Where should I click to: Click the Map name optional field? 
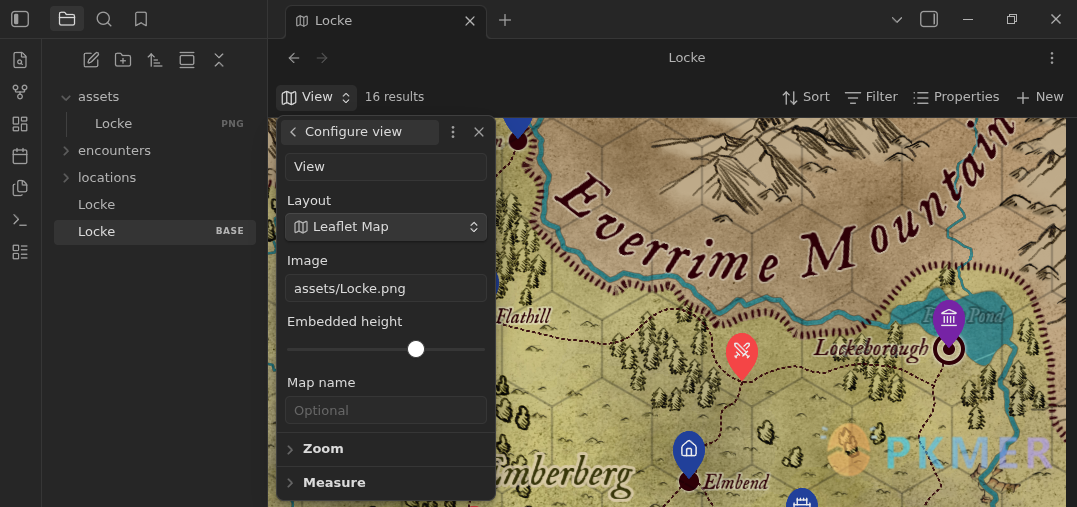pos(386,410)
